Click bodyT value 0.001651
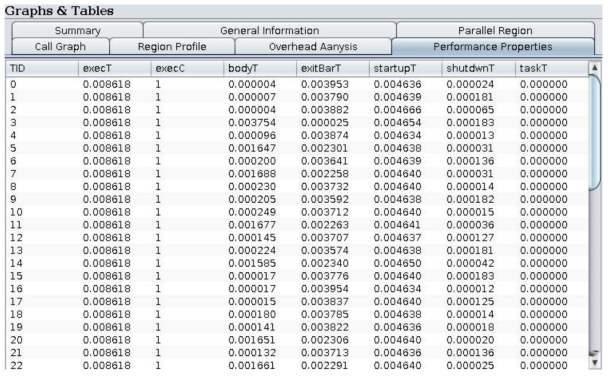The width and height of the screenshot is (611, 376). [x=252, y=340]
